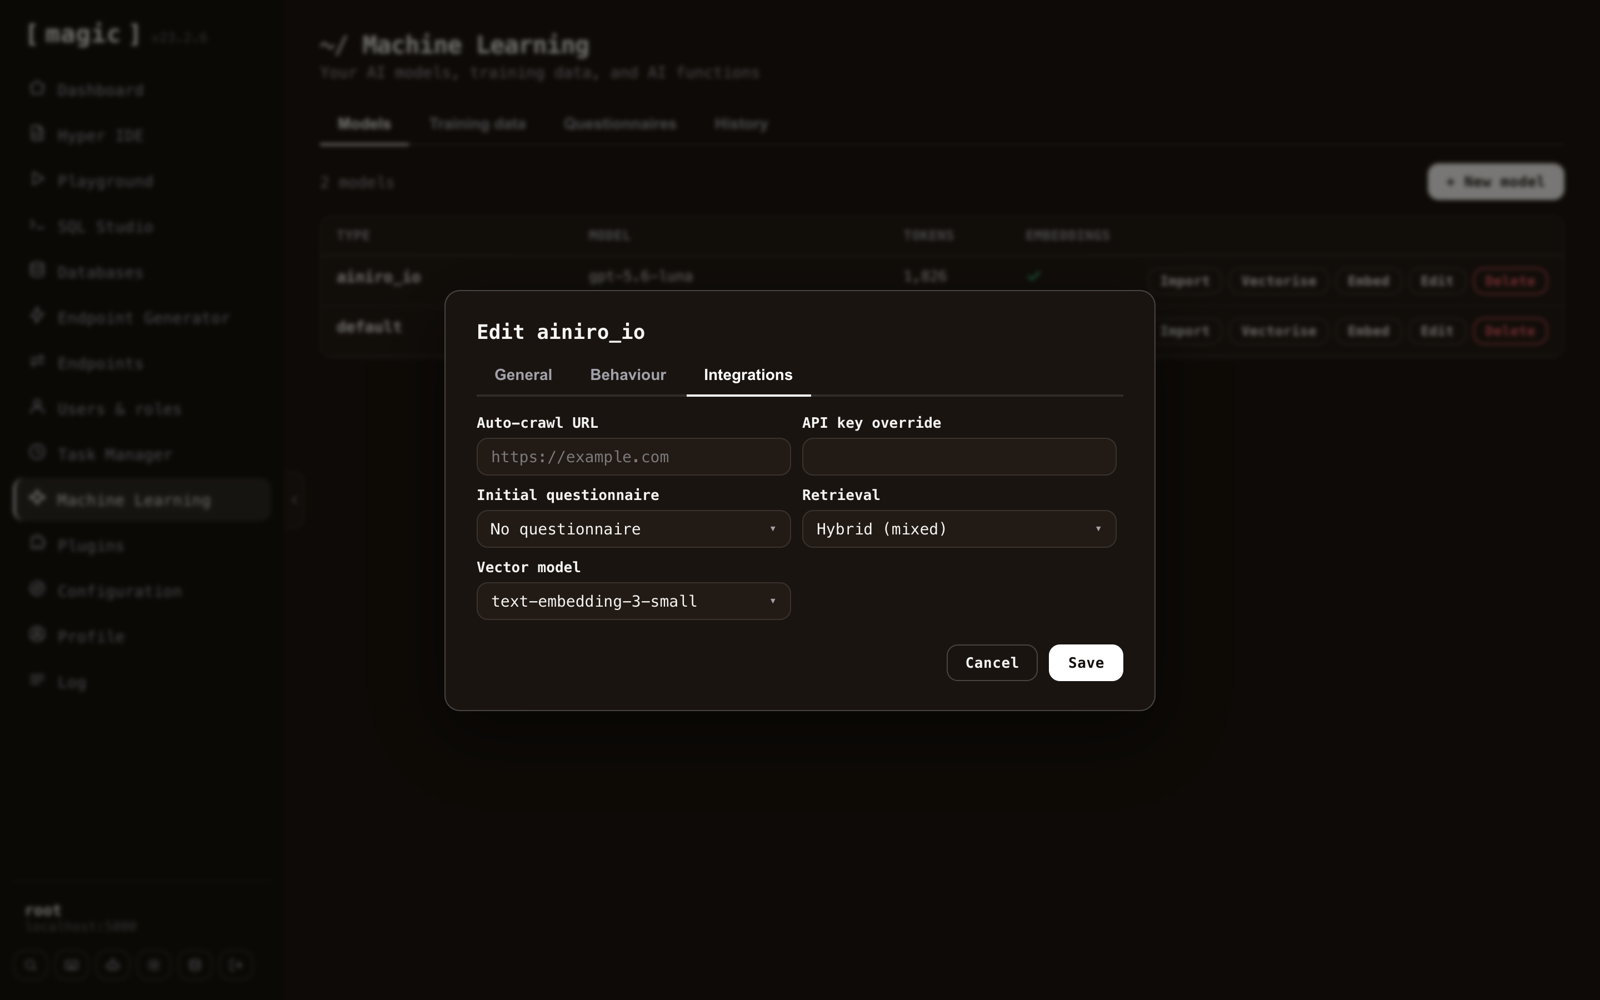This screenshot has width=1600, height=1000.
Task: Click Import in the ainiro_io row
Action: point(1185,281)
